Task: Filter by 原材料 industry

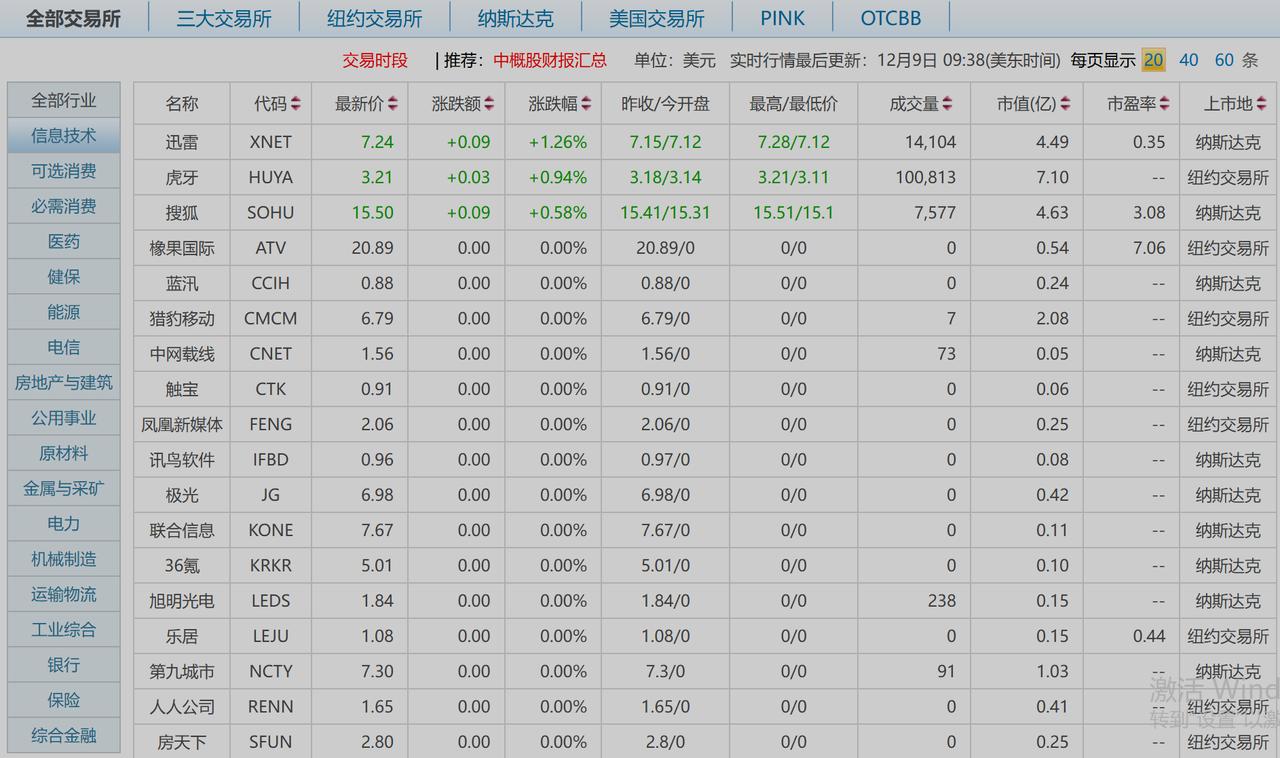Action: pos(64,453)
